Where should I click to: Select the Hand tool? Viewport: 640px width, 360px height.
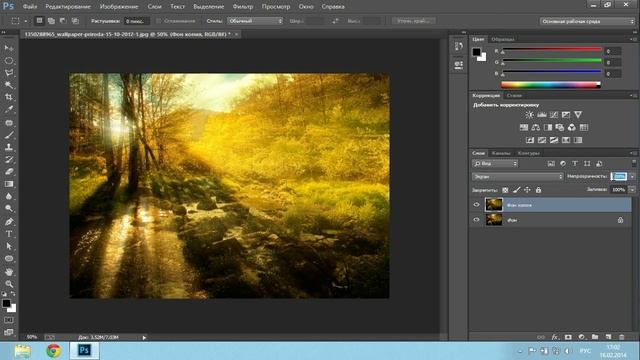pyautogui.click(x=9, y=271)
